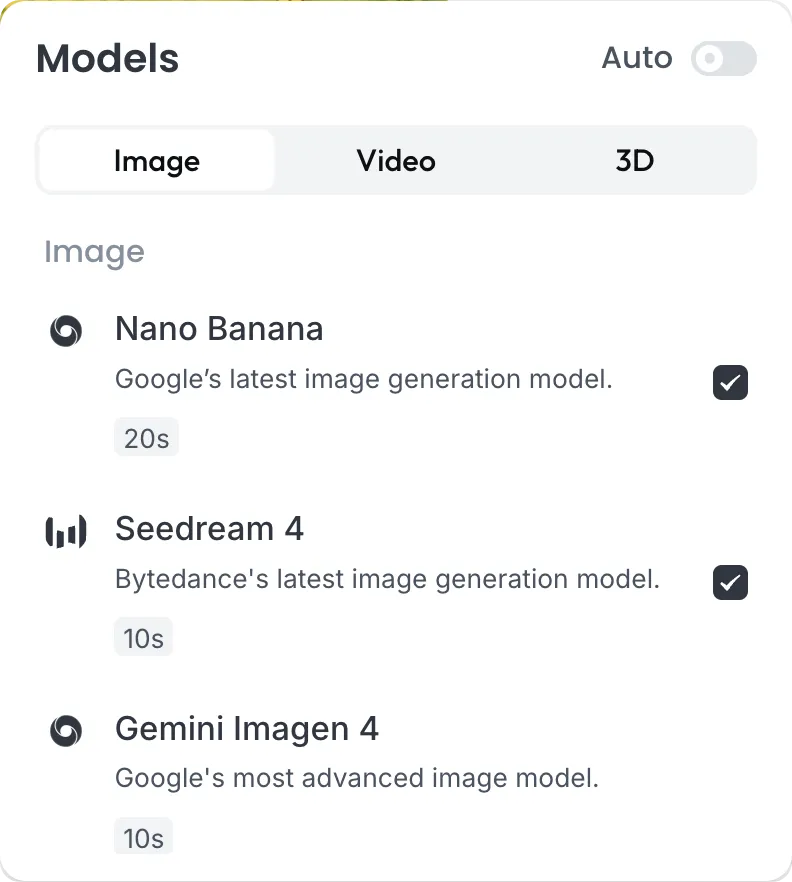Choose the Gemini Imagen 4 model title
The height and width of the screenshot is (882, 792).
click(x=246, y=729)
